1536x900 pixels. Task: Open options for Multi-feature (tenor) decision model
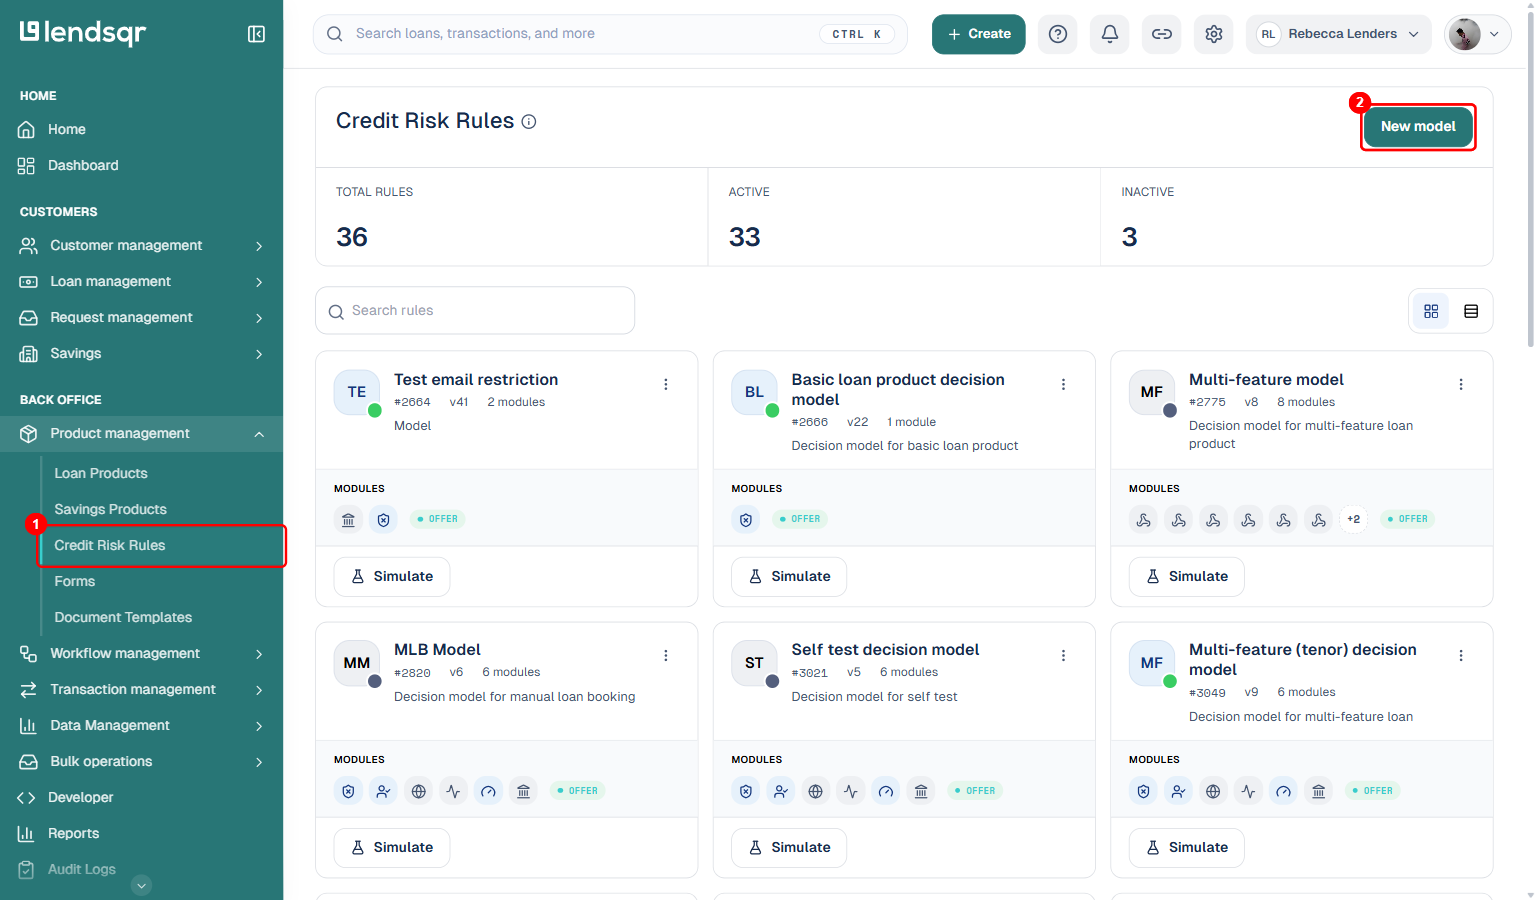point(1461,655)
